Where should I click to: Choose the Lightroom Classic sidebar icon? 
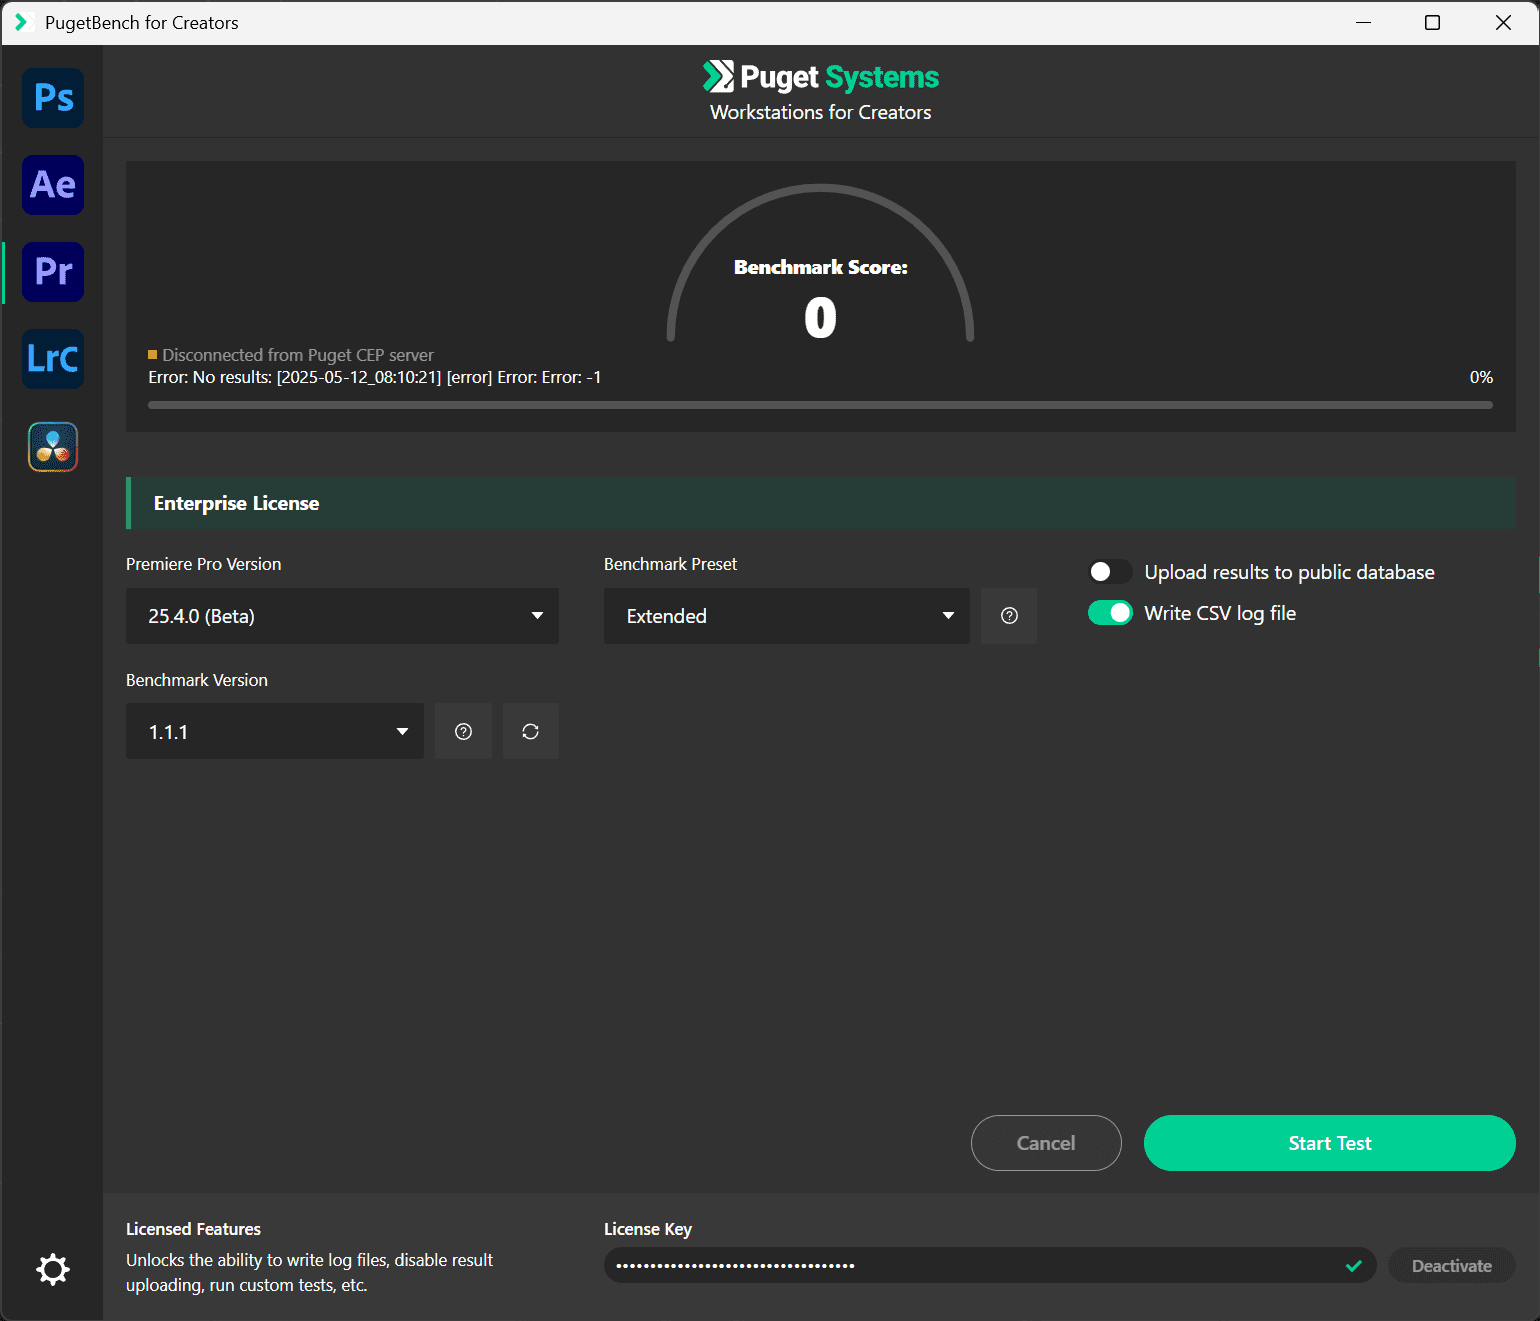tap(53, 359)
